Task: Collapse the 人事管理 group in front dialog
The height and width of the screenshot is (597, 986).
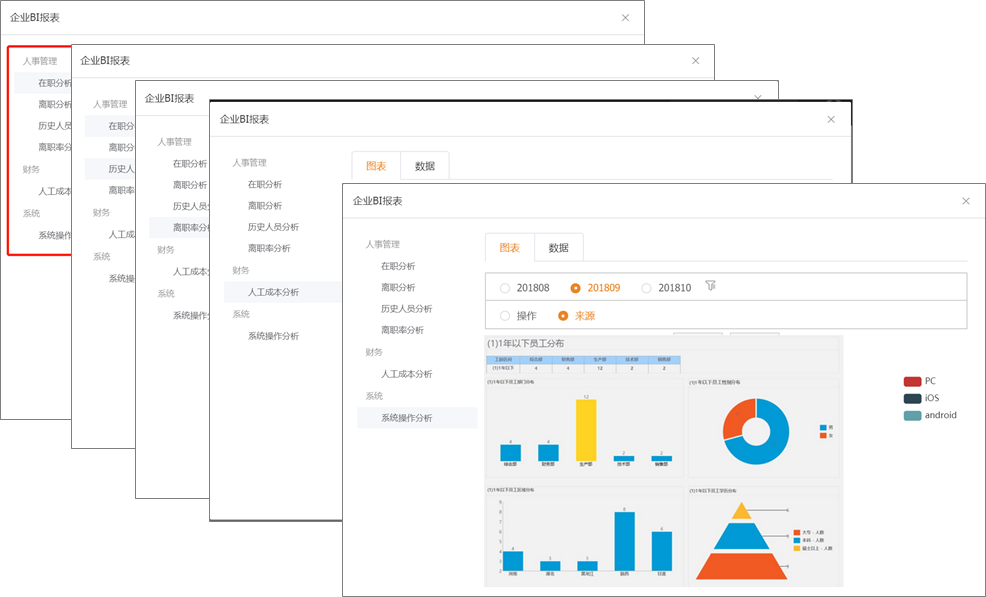Action: (x=382, y=244)
